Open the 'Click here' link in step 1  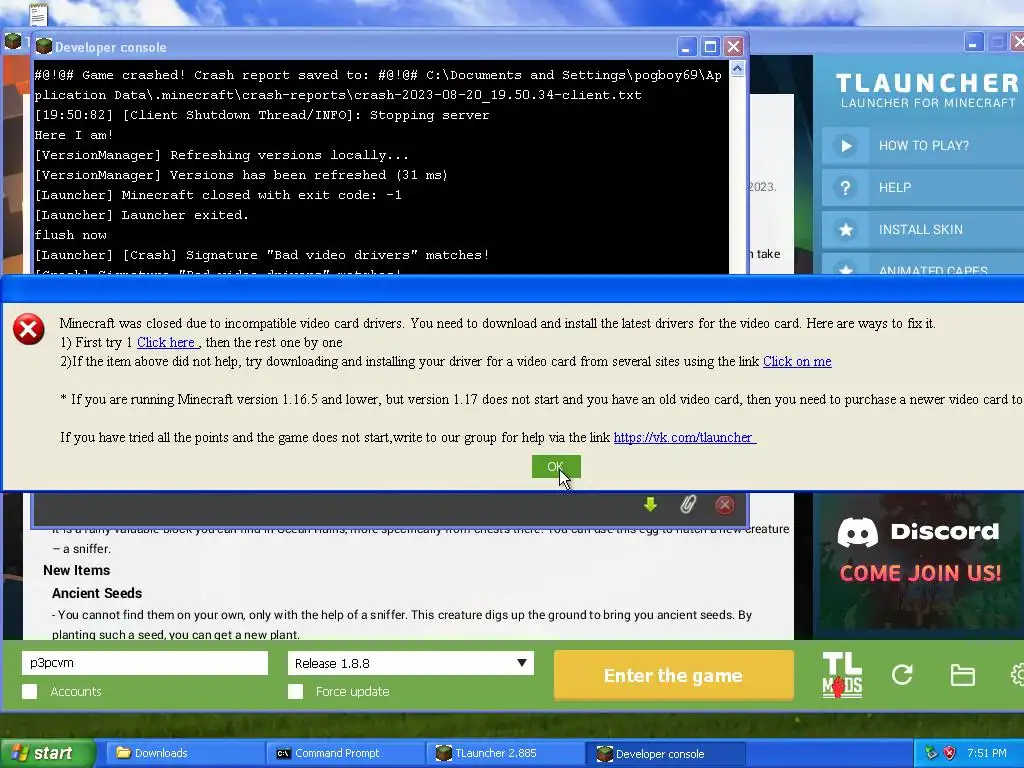click(166, 342)
